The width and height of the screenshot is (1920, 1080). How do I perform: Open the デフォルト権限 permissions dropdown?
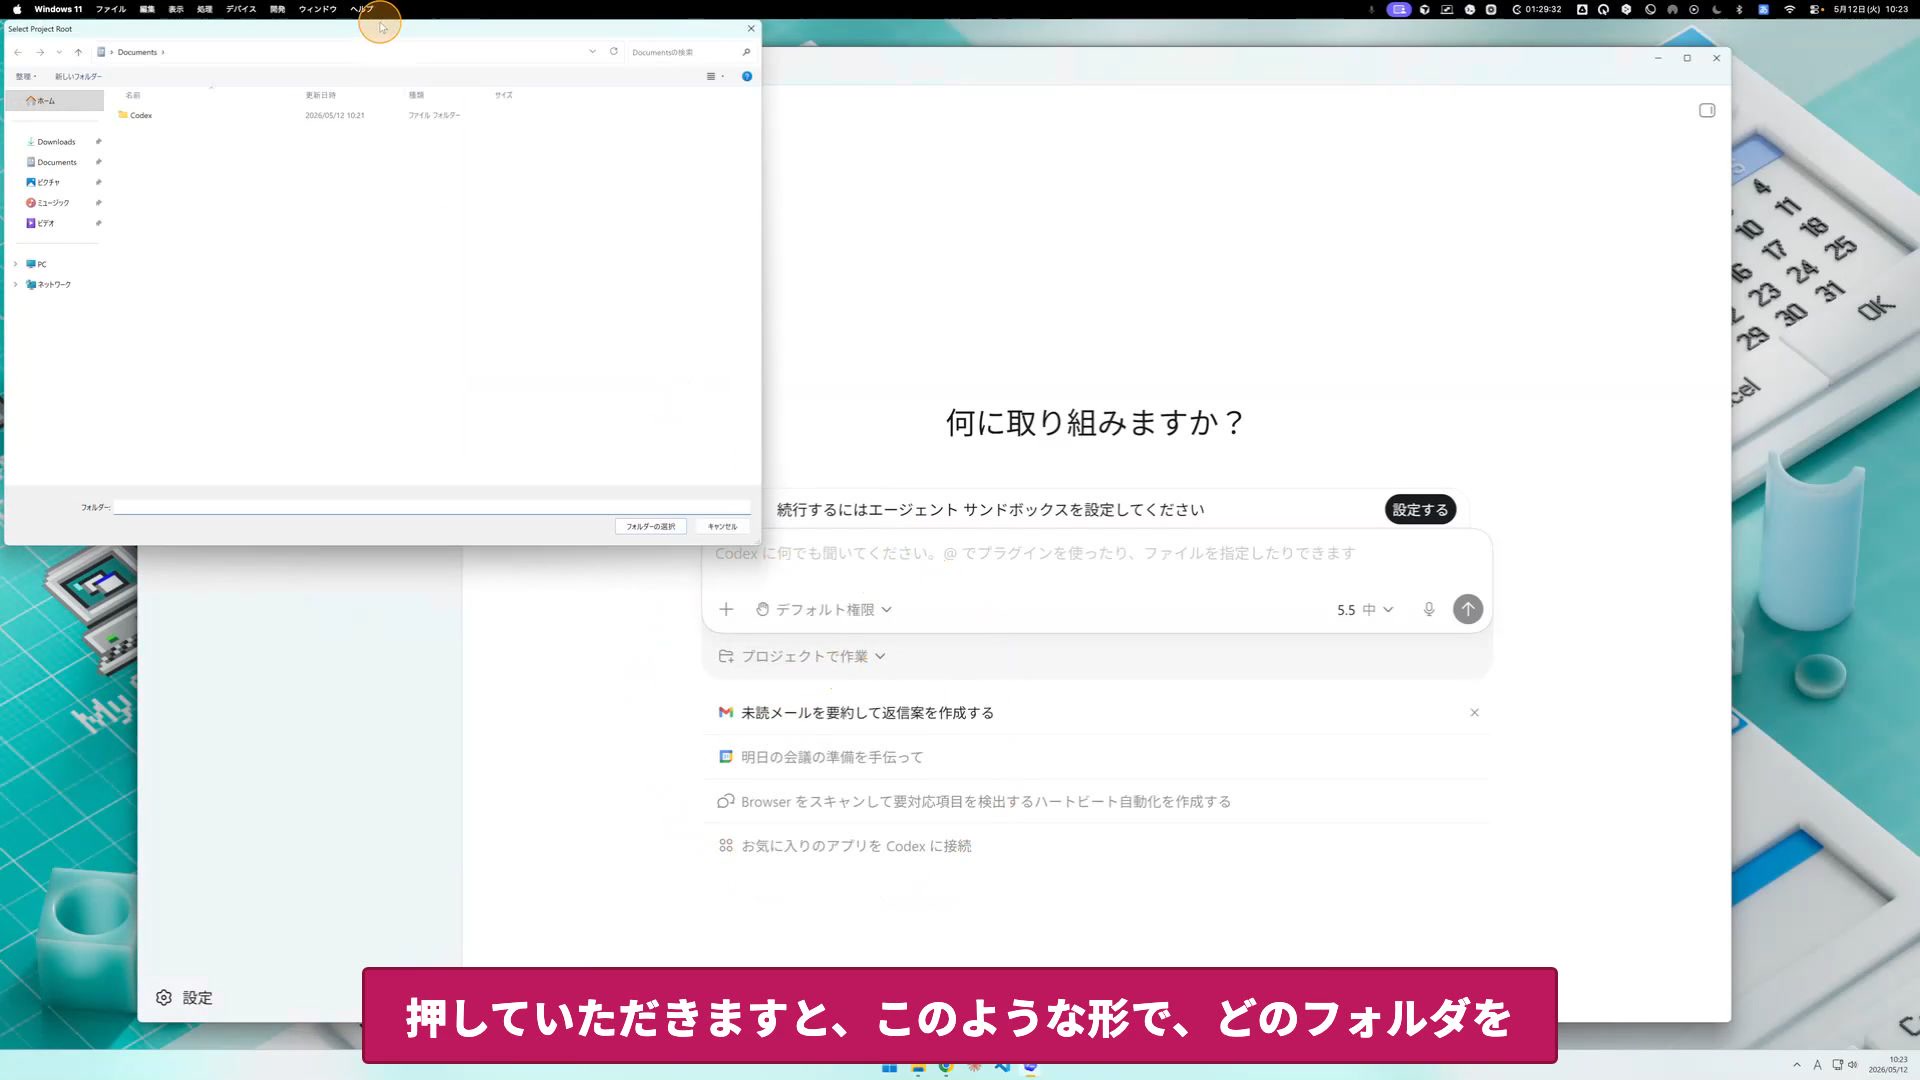click(x=824, y=610)
